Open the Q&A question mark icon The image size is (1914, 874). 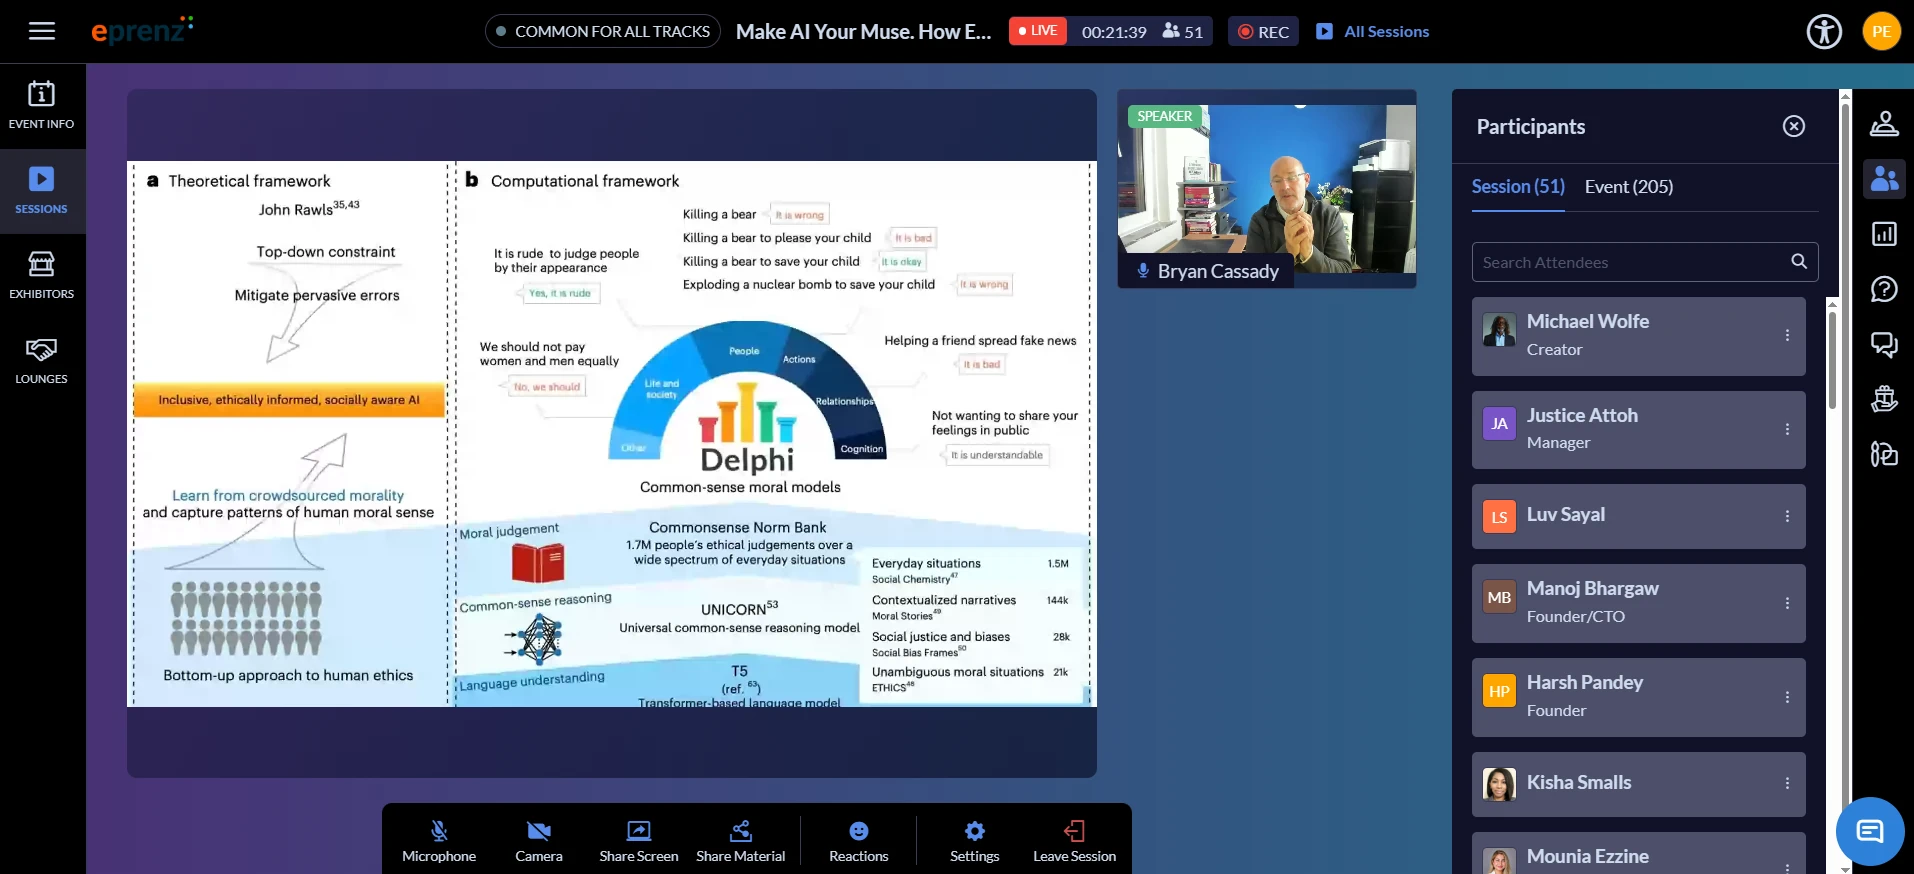click(x=1884, y=289)
